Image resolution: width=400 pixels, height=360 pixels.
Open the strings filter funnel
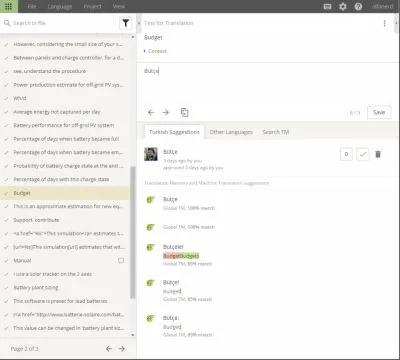(126, 23)
